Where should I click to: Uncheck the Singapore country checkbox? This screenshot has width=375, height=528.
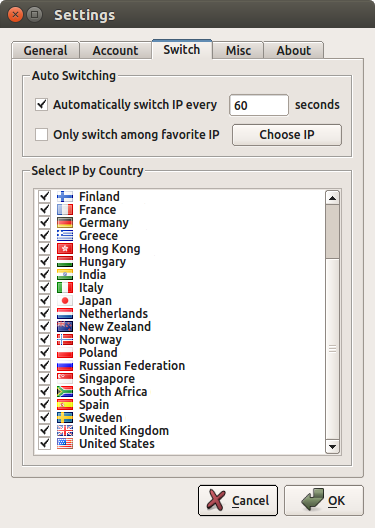45,378
